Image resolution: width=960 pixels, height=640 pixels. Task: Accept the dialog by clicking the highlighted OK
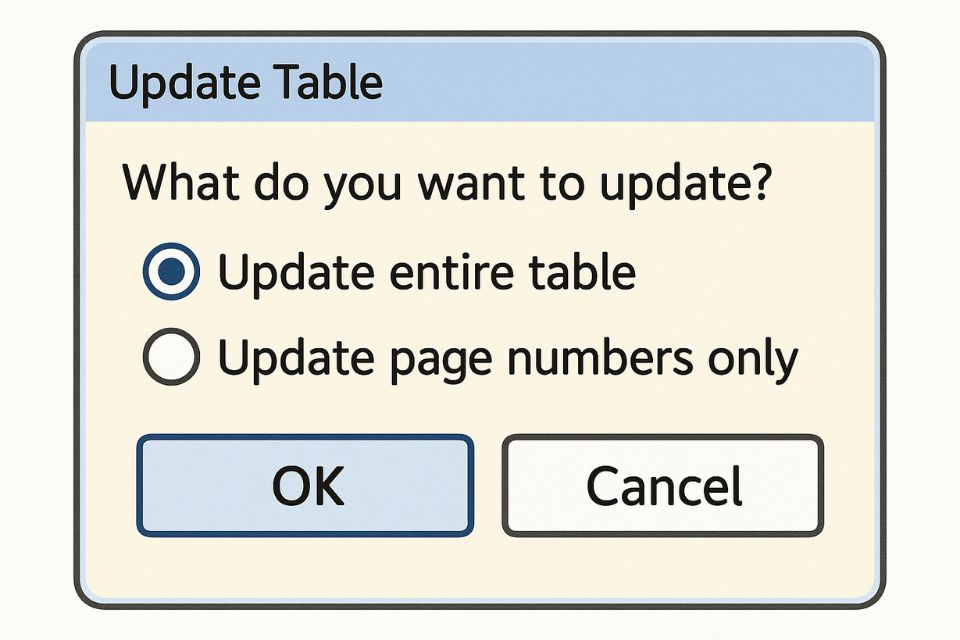(304, 485)
